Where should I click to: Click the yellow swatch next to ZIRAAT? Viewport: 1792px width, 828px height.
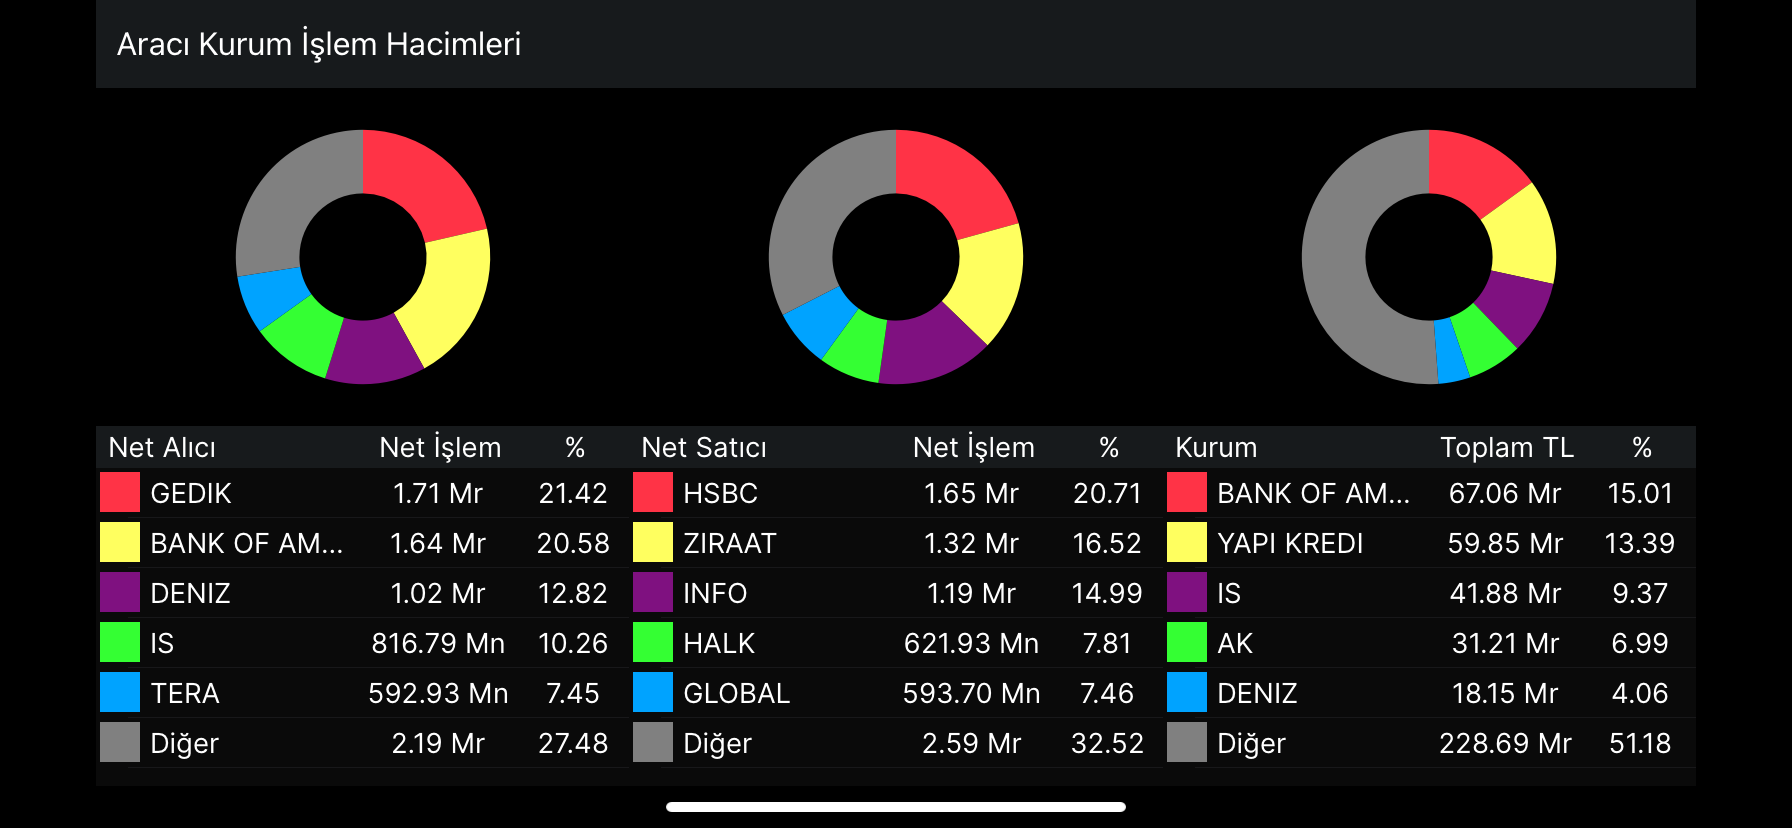pyautogui.click(x=652, y=542)
